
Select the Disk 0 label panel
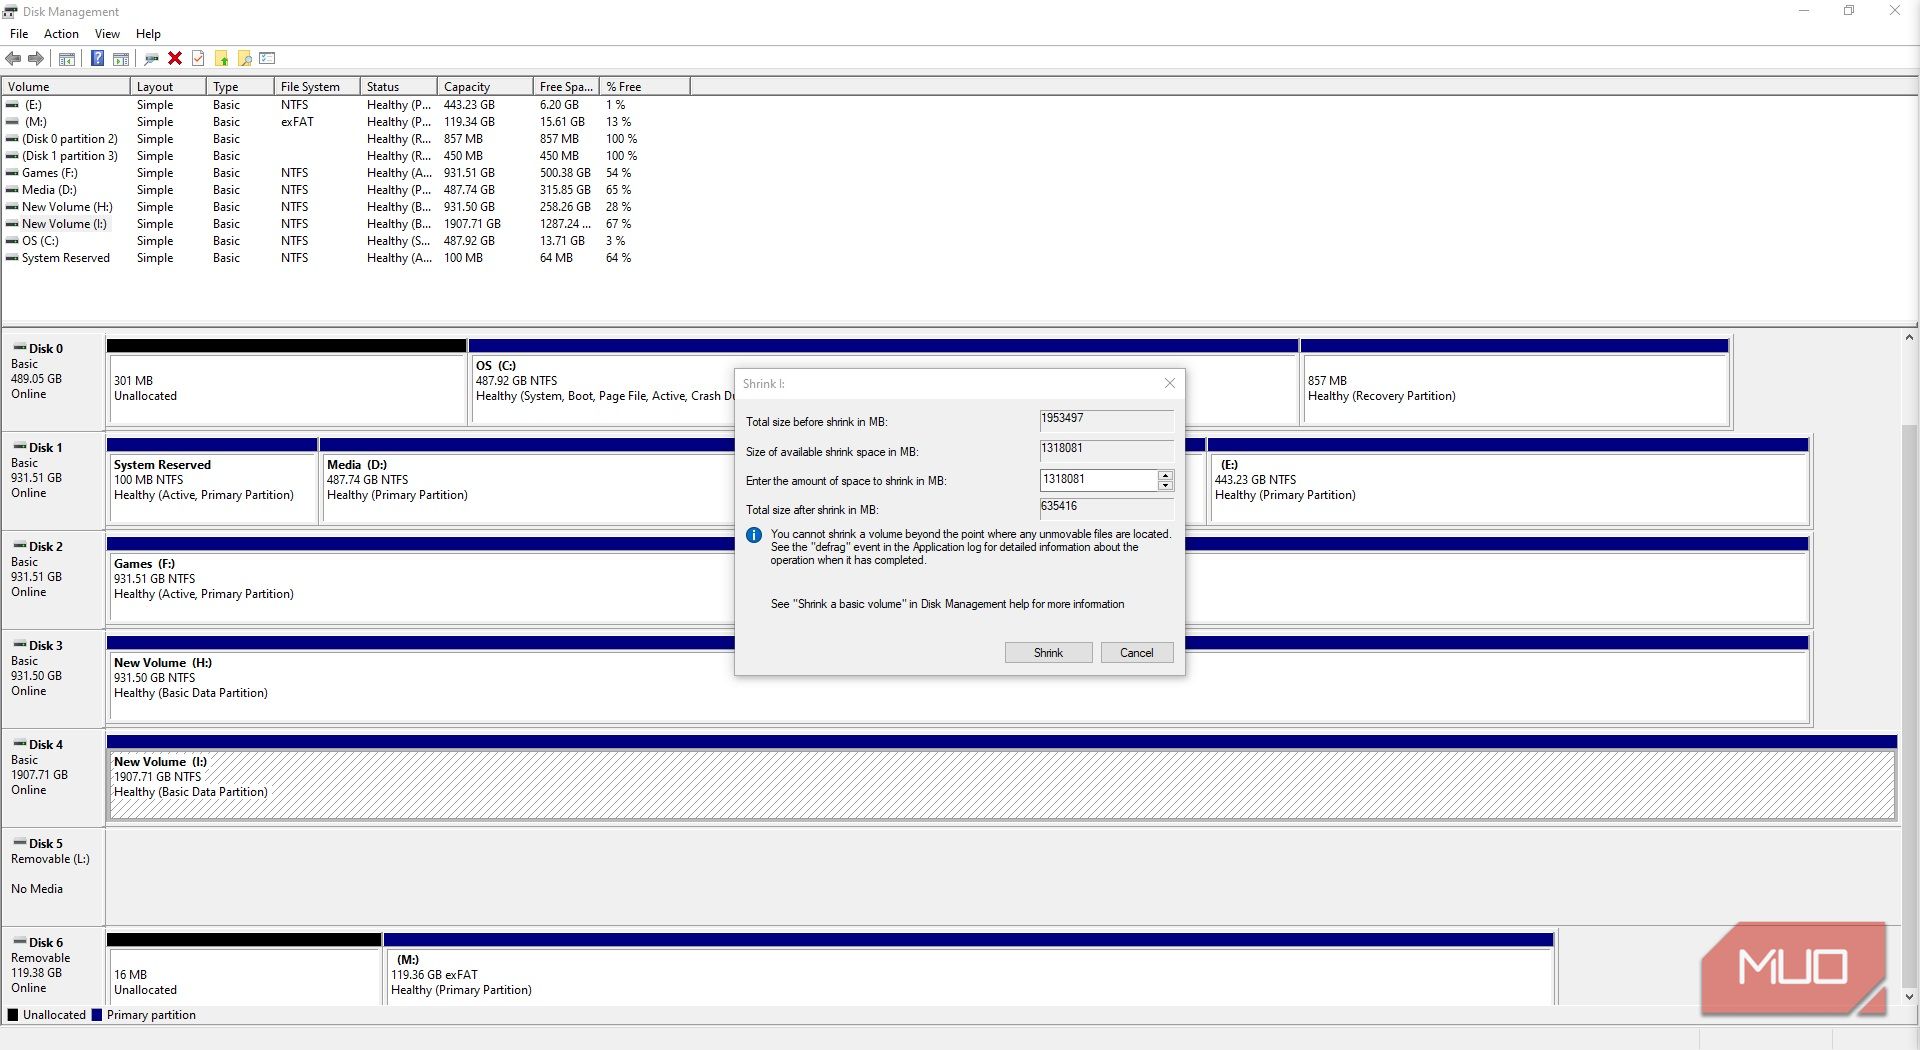54,381
